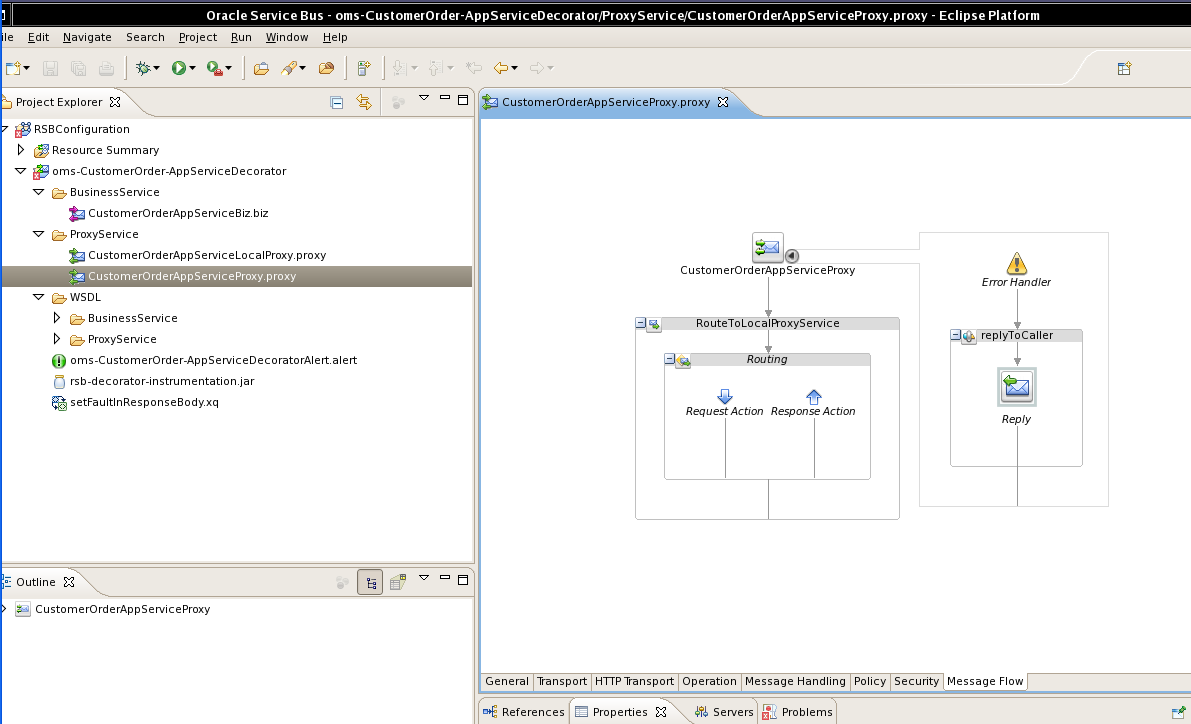Open the Help menu

pos(335,37)
